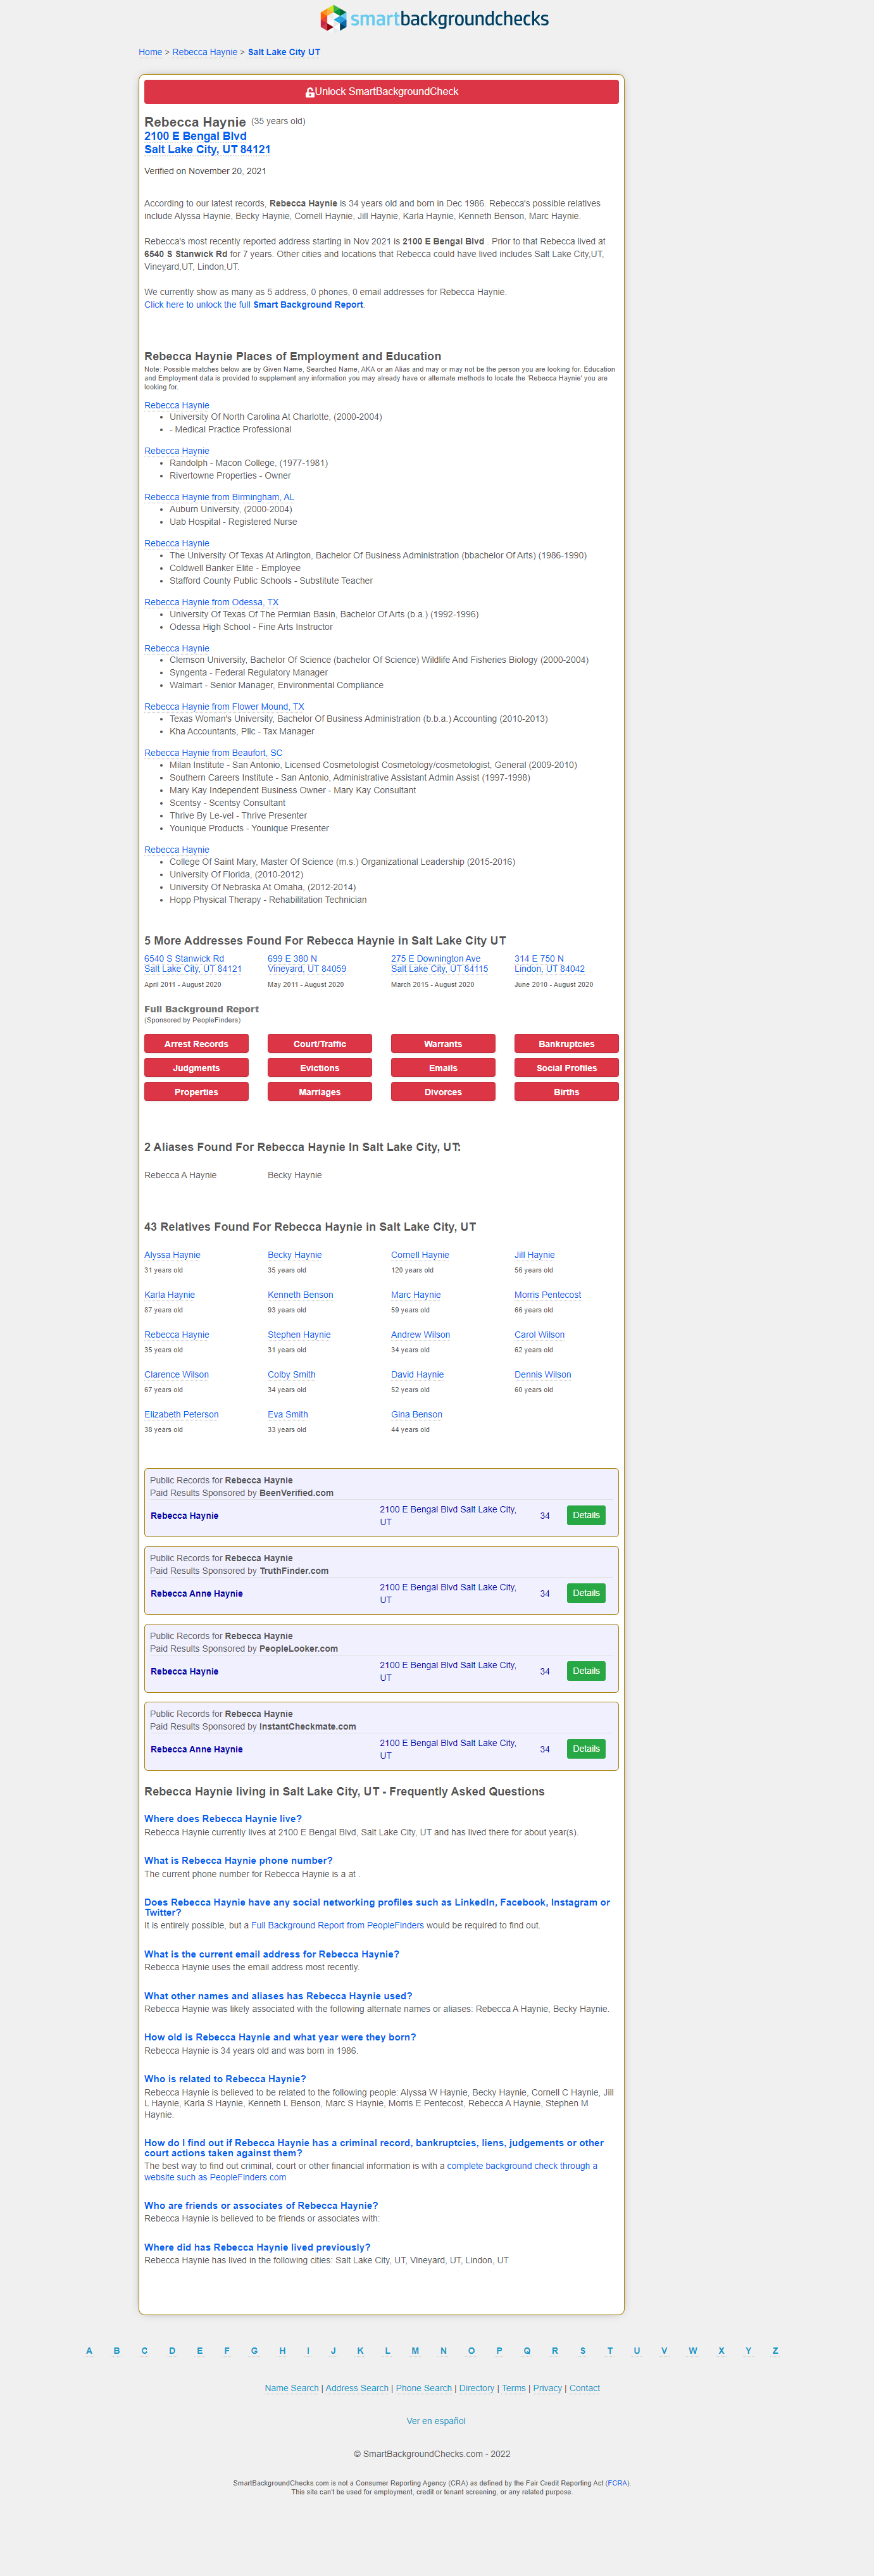The height and width of the screenshot is (2576, 874).
Task: Open Address Search footer link
Action: (x=357, y=2388)
